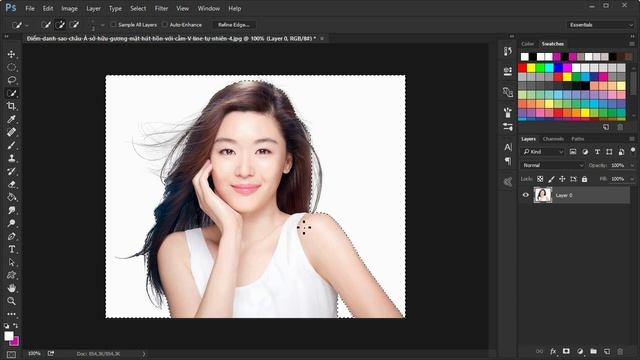This screenshot has width=640, height=360.
Task: Toggle Lock transparent pixels
Action: tap(540, 179)
